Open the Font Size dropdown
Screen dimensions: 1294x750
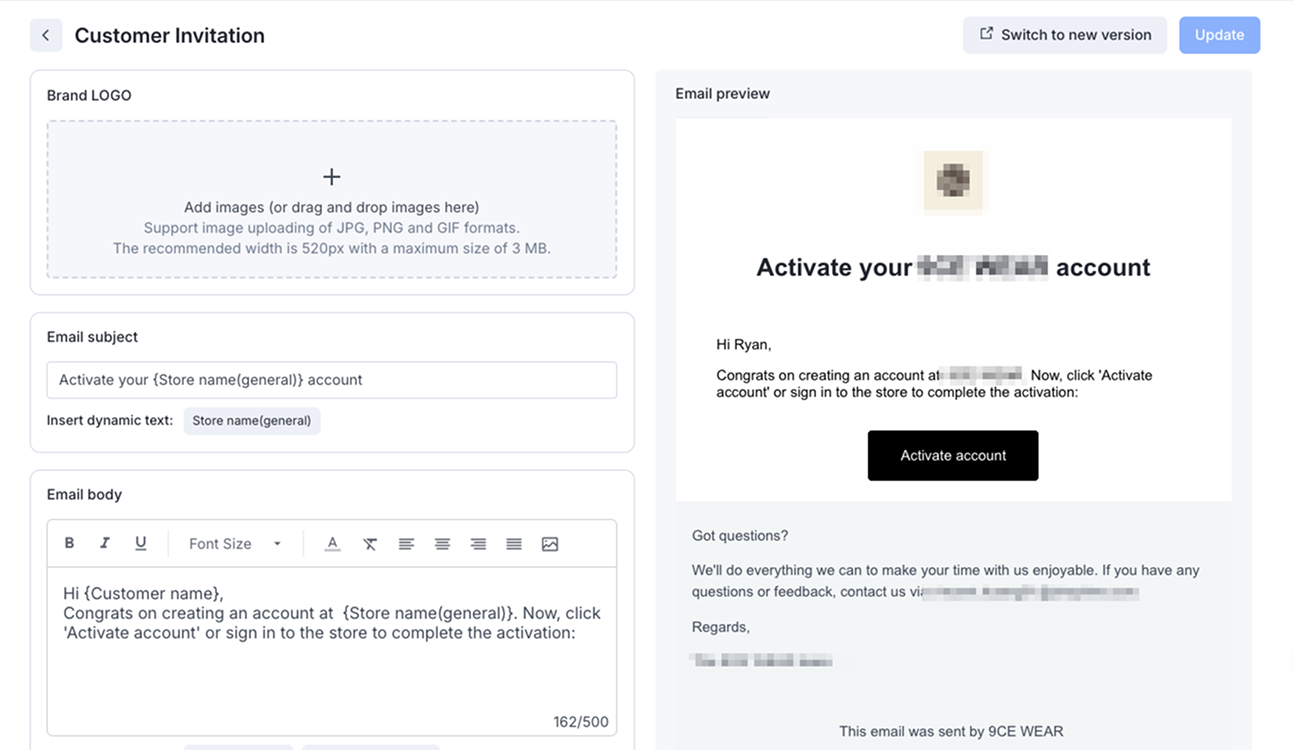(235, 544)
